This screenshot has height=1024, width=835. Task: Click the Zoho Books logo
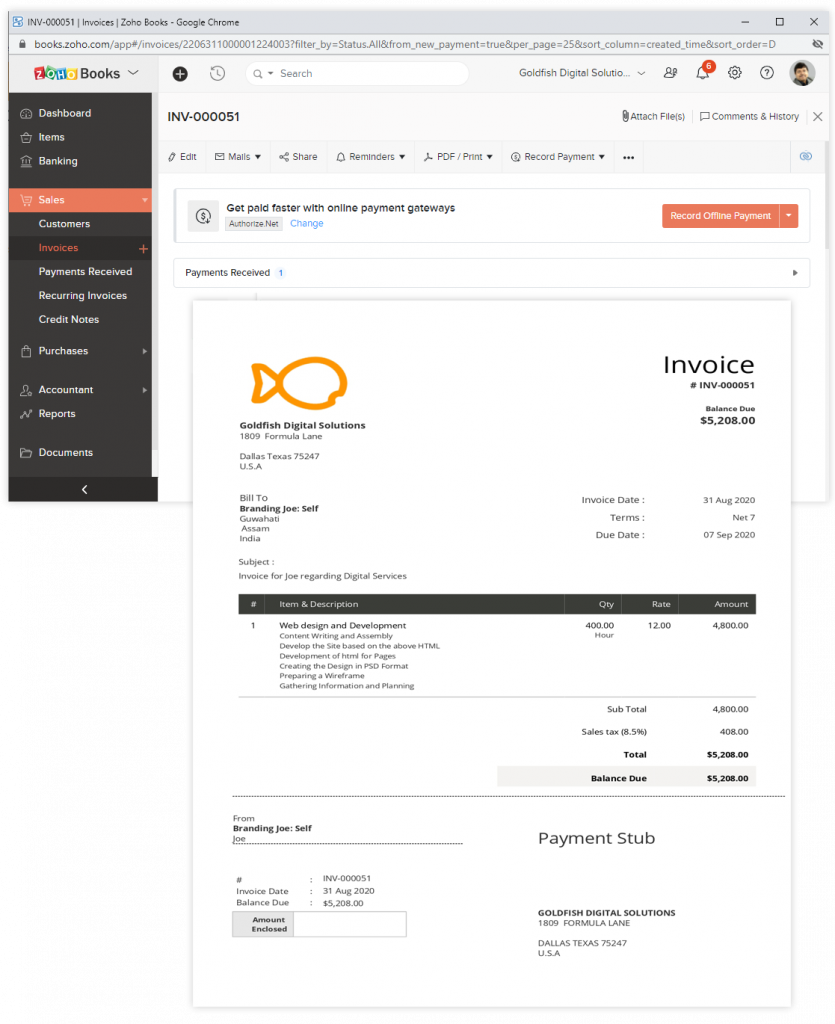click(x=77, y=73)
